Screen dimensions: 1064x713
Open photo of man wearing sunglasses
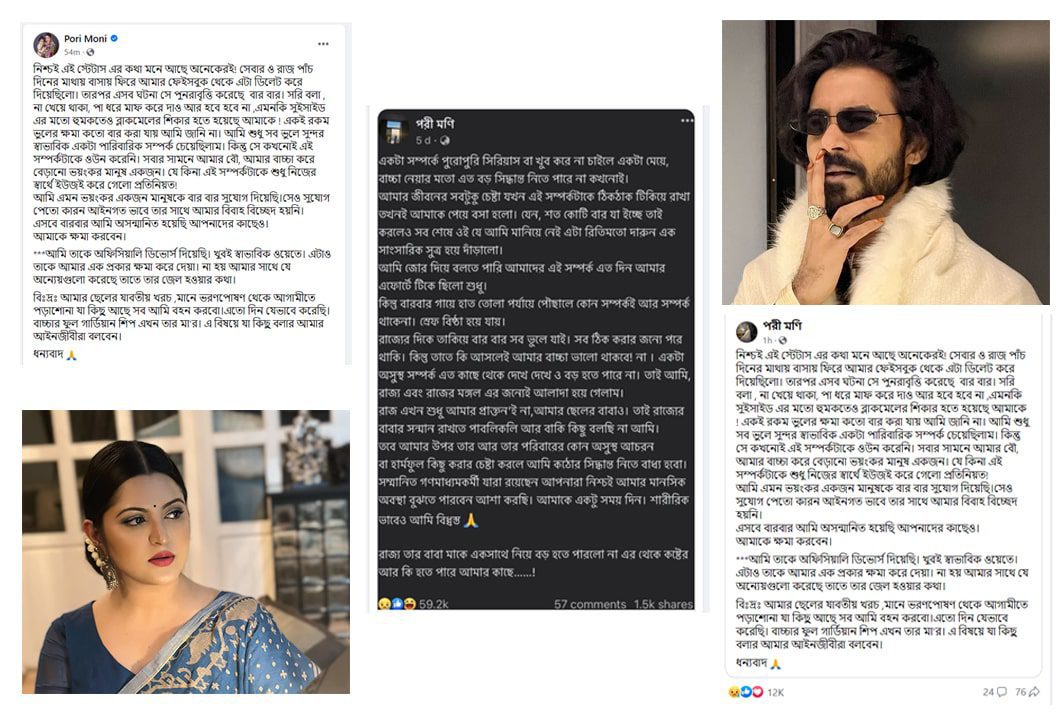click(886, 162)
